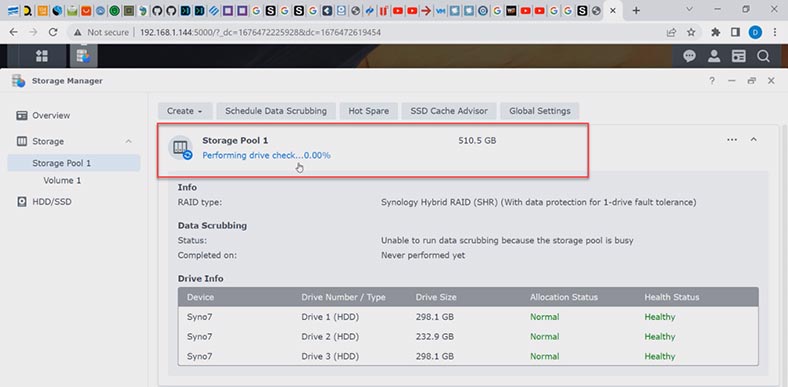Click the Performing drive check status link
This screenshot has width=788, height=387.
click(266, 155)
